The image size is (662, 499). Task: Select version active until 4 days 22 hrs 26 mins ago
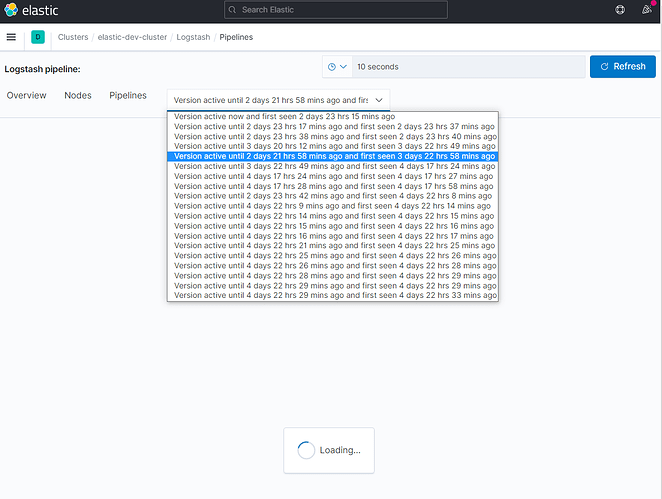pos(333,266)
